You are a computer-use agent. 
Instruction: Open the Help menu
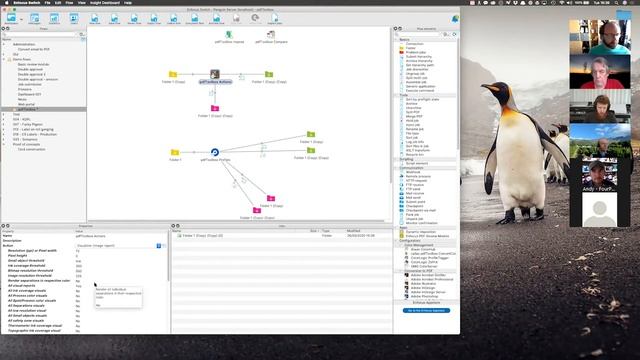pyautogui.click(x=128, y=2)
